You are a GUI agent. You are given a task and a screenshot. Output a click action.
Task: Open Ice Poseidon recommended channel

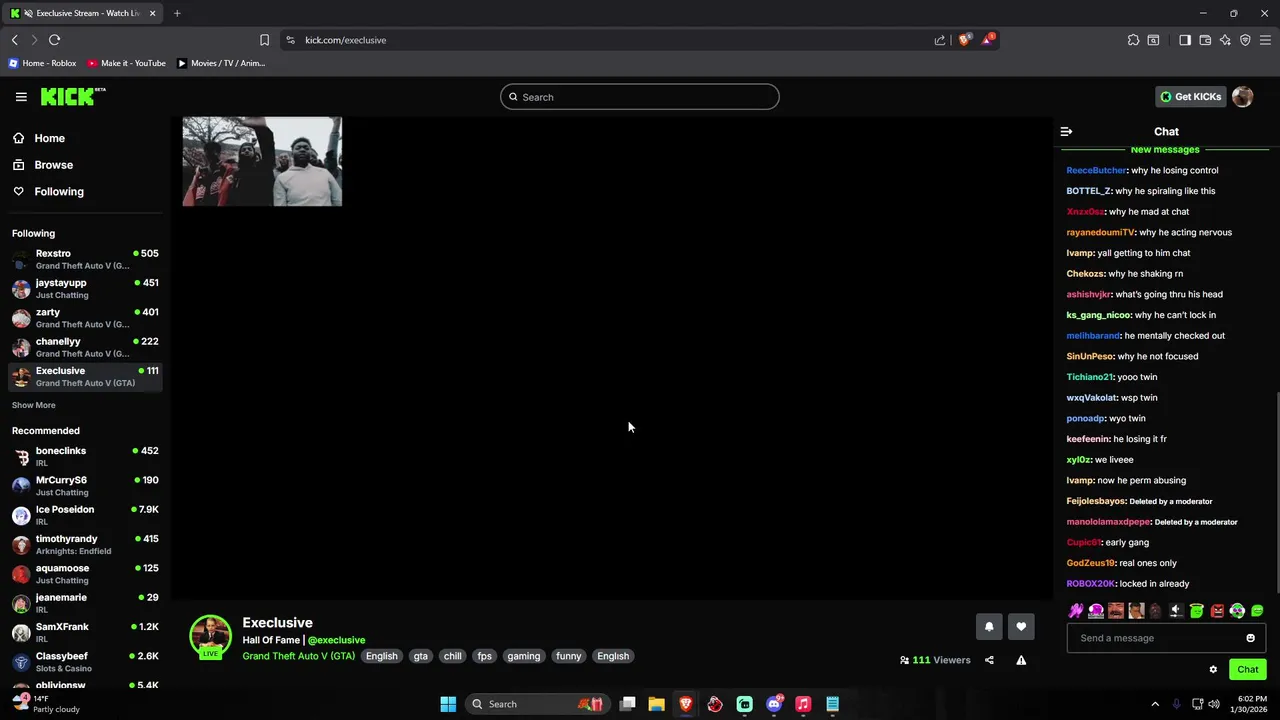[x=85, y=515]
